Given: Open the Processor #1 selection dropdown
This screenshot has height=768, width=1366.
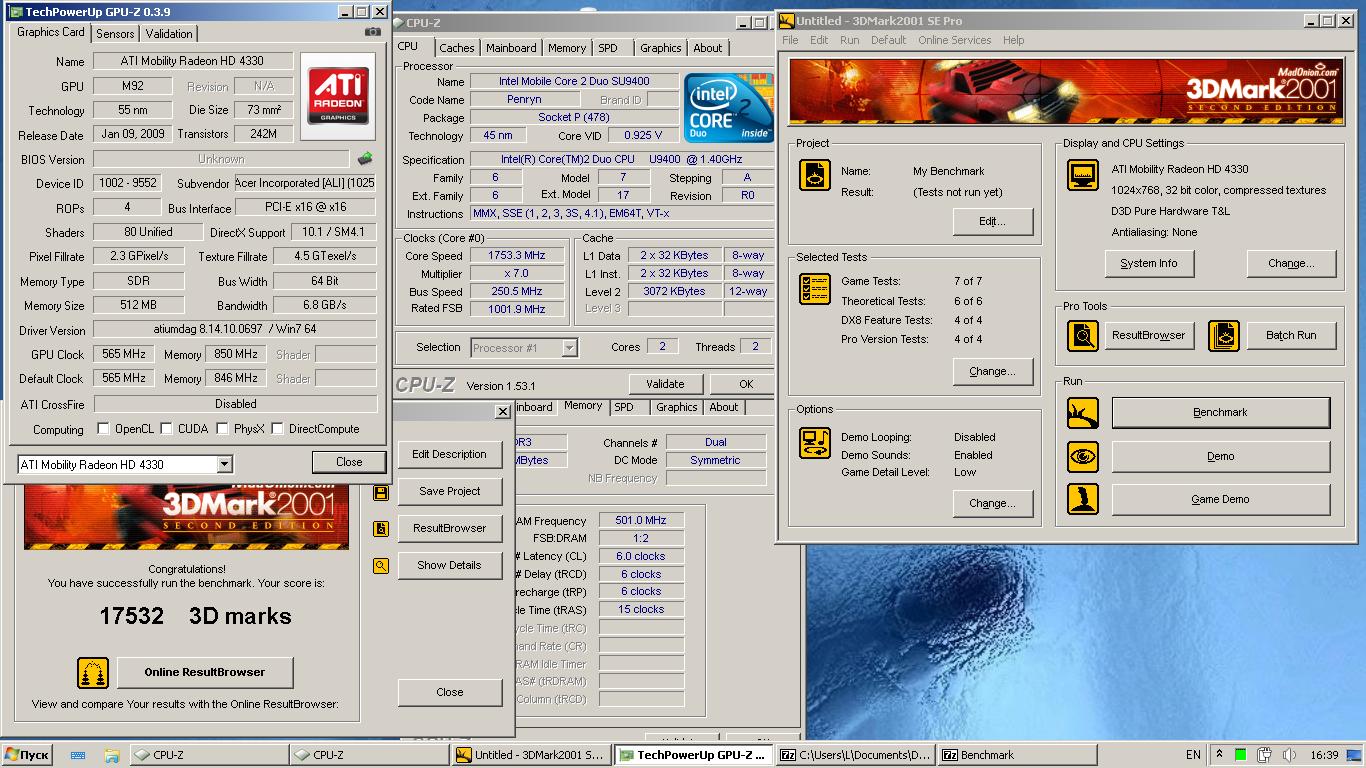Looking at the screenshot, I should coord(569,348).
